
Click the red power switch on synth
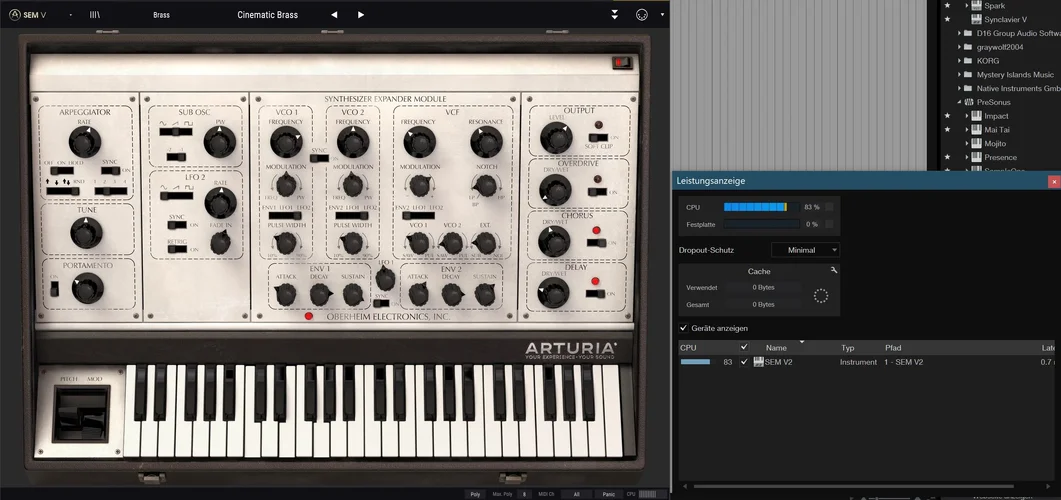coord(622,63)
